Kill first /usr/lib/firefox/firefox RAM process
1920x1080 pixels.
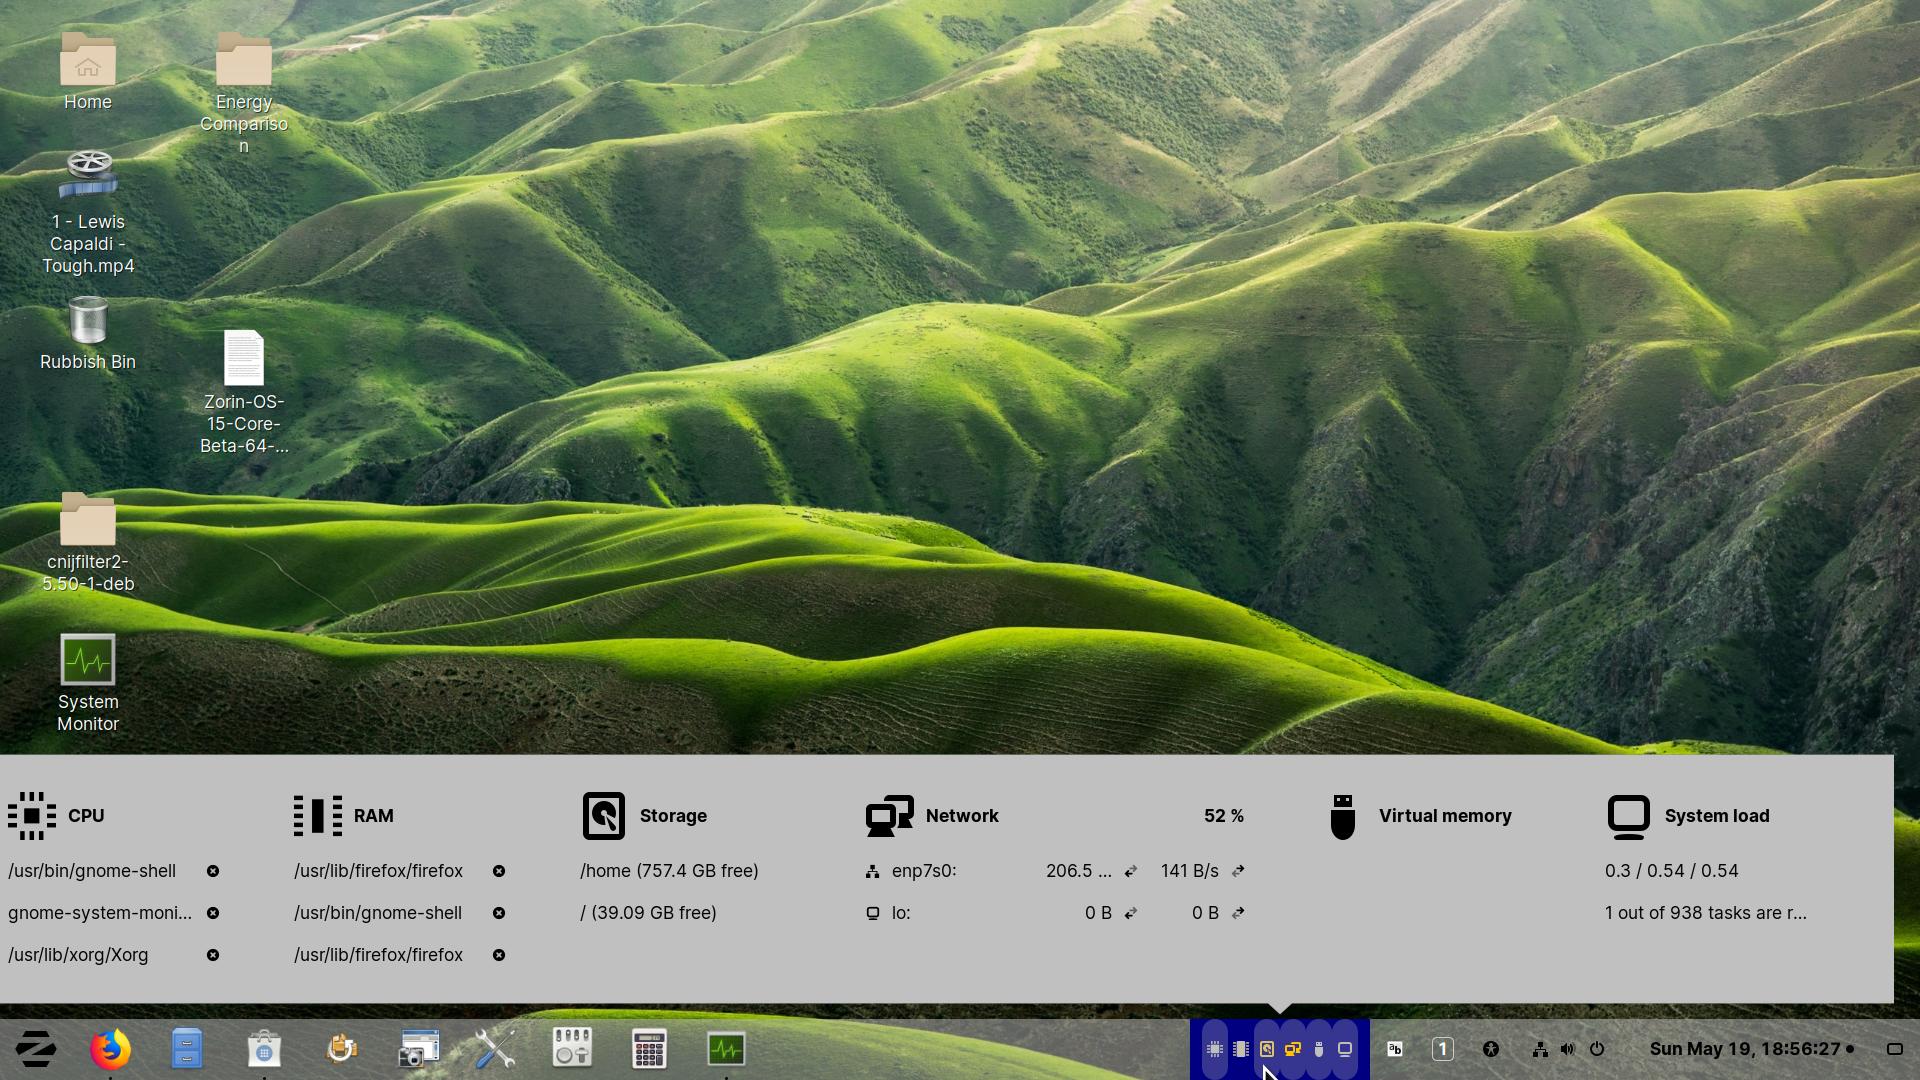coord(499,871)
